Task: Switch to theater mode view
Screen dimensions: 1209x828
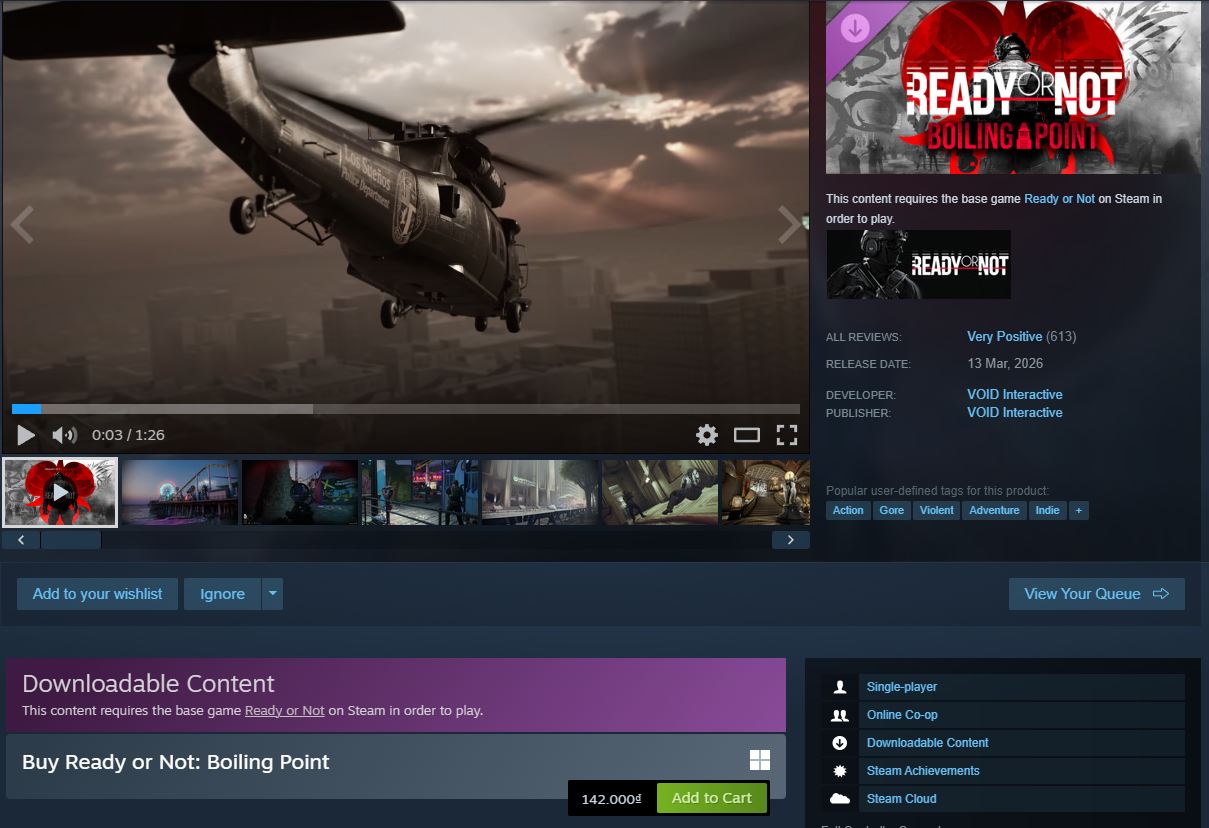Action: click(746, 434)
